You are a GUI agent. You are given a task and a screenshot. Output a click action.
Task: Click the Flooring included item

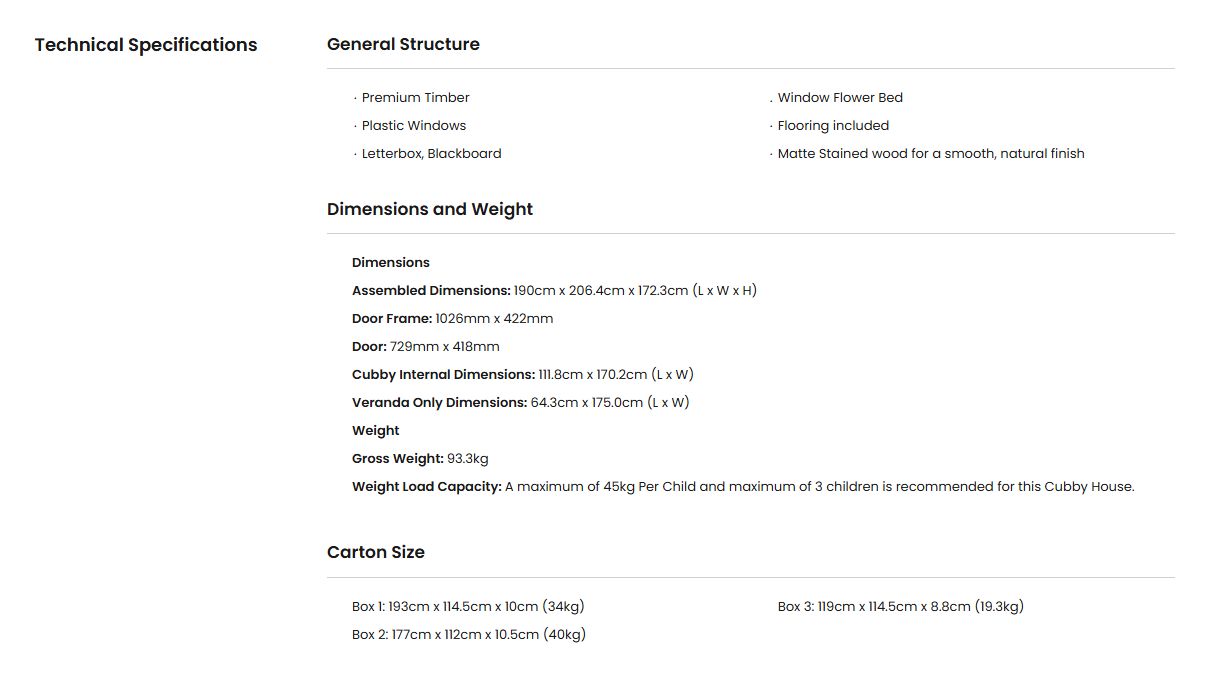point(833,126)
